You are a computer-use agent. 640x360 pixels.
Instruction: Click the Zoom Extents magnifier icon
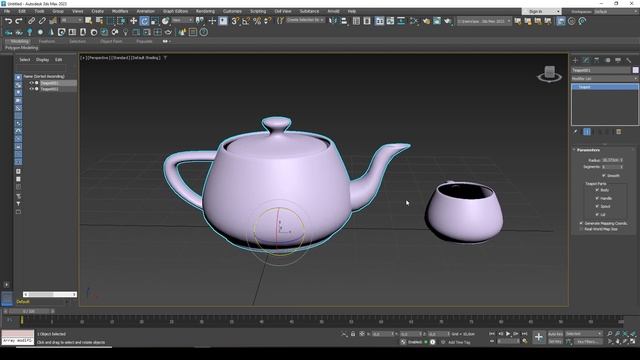pyautogui.click(x=625, y=334)
